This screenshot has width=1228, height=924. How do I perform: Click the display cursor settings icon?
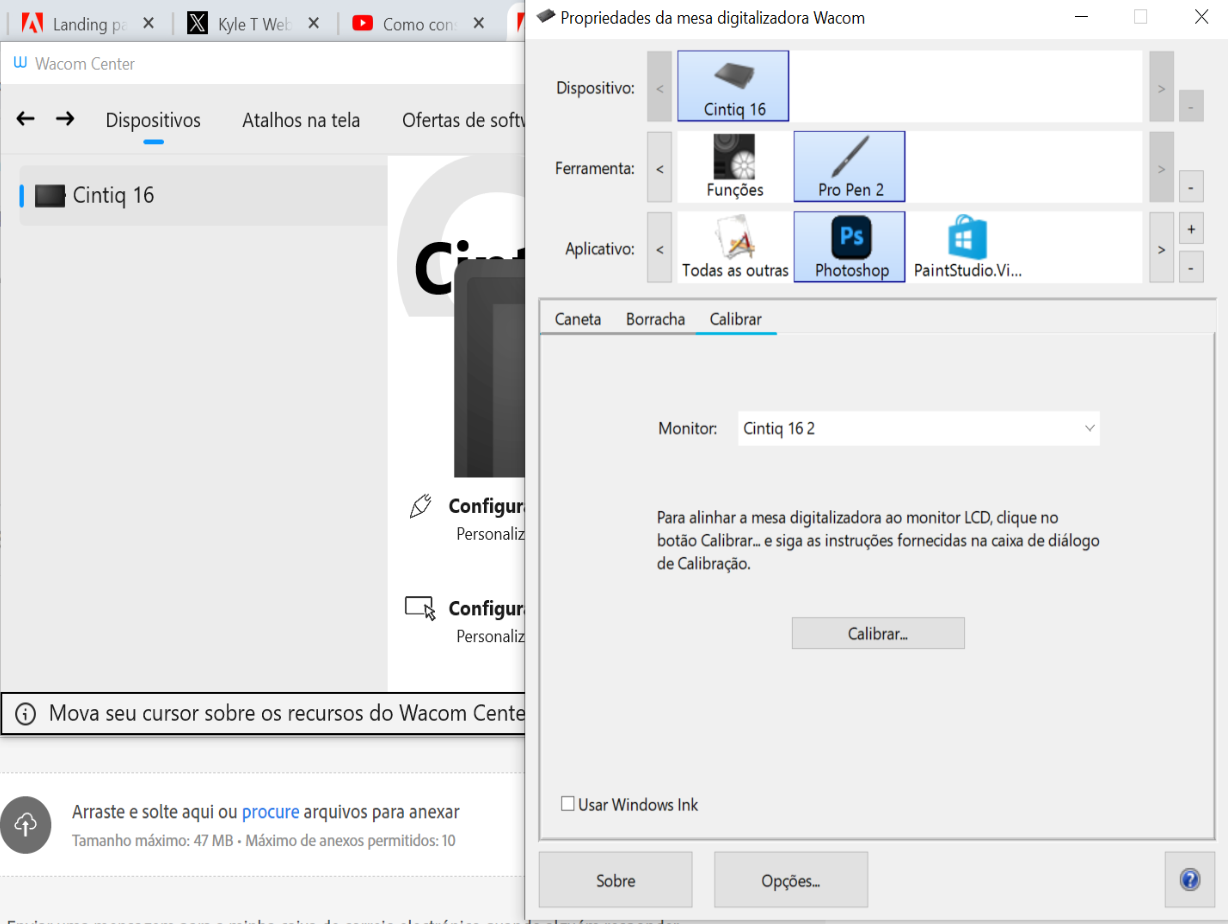(420, 608)
